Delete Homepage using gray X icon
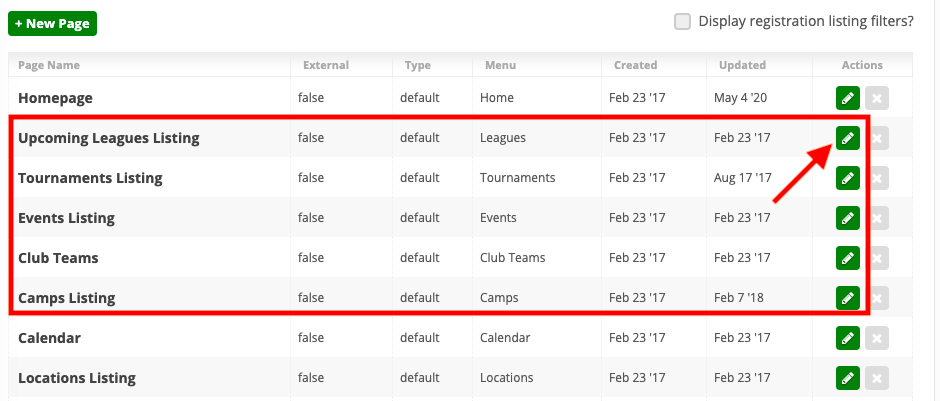The width and height of the screenshot is (940, 401). 876,98
